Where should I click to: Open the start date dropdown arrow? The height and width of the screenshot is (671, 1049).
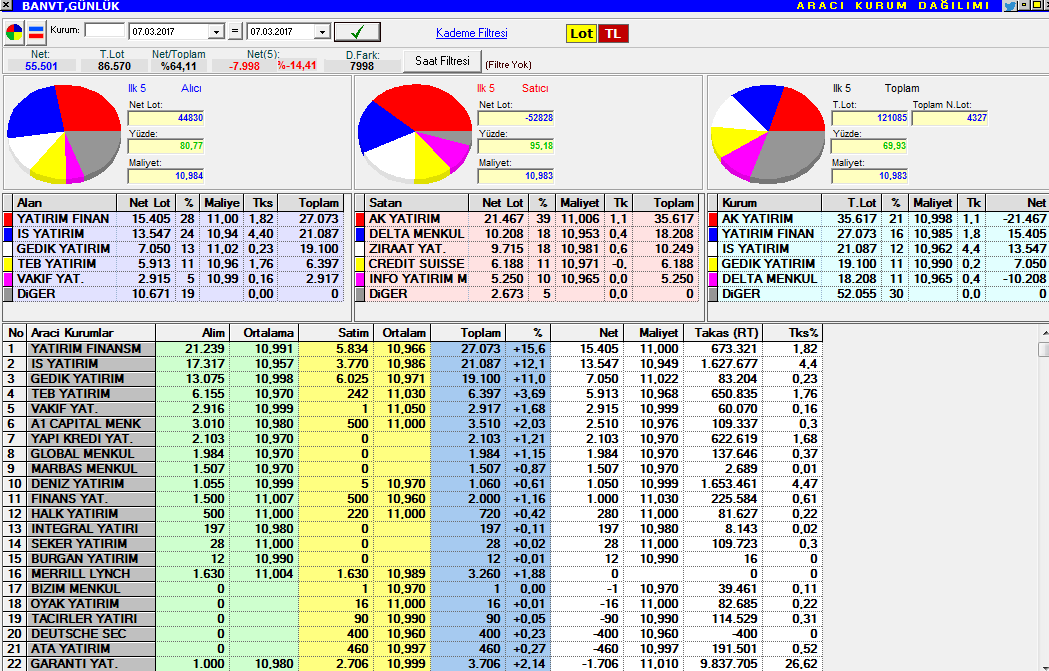[215, 31]
